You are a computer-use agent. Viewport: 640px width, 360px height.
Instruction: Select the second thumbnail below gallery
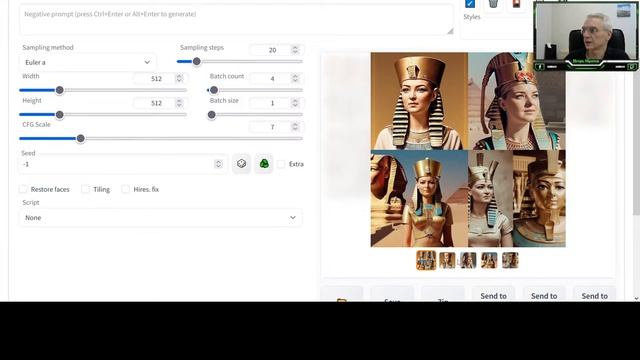[x=447, y=260]
